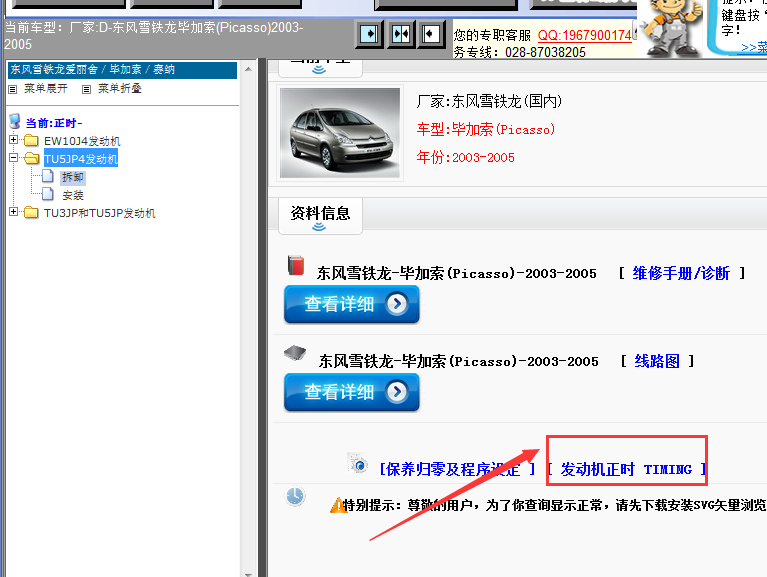This screenshot has height=577, width=767.
Task: Click 菜单折叠 to collapse menu
Action: pos(120,89)
